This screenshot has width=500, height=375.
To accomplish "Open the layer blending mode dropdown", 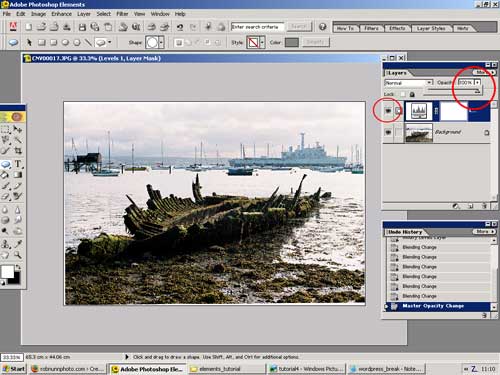I will point(430,82).
